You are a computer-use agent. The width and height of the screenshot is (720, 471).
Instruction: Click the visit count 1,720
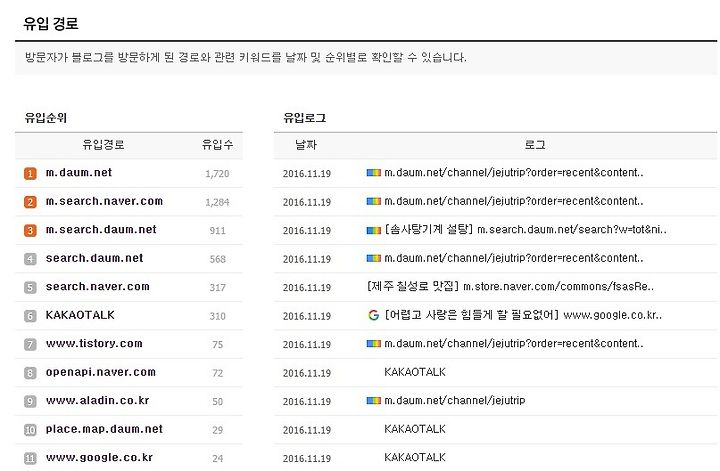click(x=217, y=174)
